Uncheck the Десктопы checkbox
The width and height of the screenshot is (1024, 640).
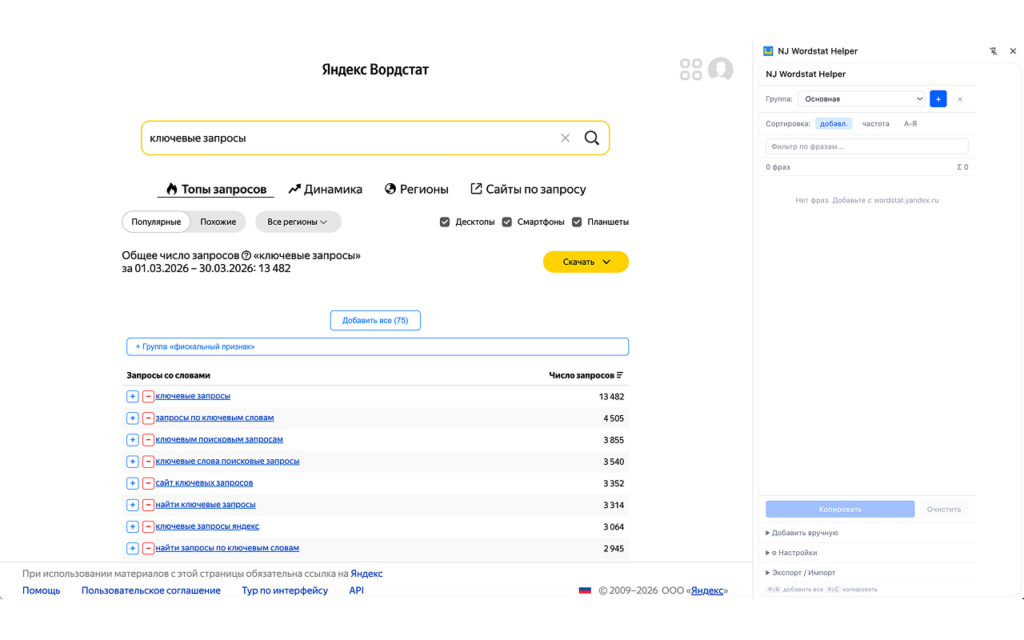pyautogui.click(x=445, y=222)
